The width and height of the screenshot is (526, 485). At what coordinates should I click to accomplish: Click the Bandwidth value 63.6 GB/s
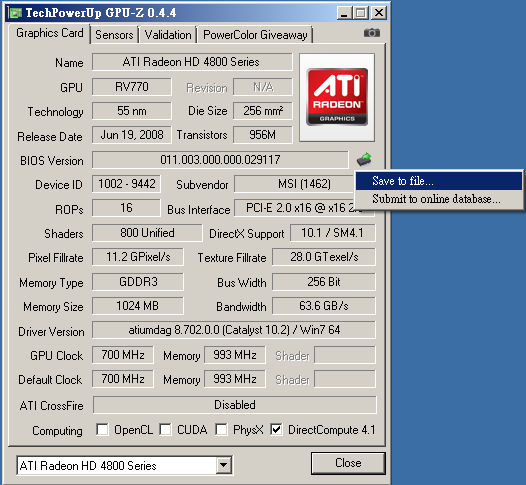point(324,306)
